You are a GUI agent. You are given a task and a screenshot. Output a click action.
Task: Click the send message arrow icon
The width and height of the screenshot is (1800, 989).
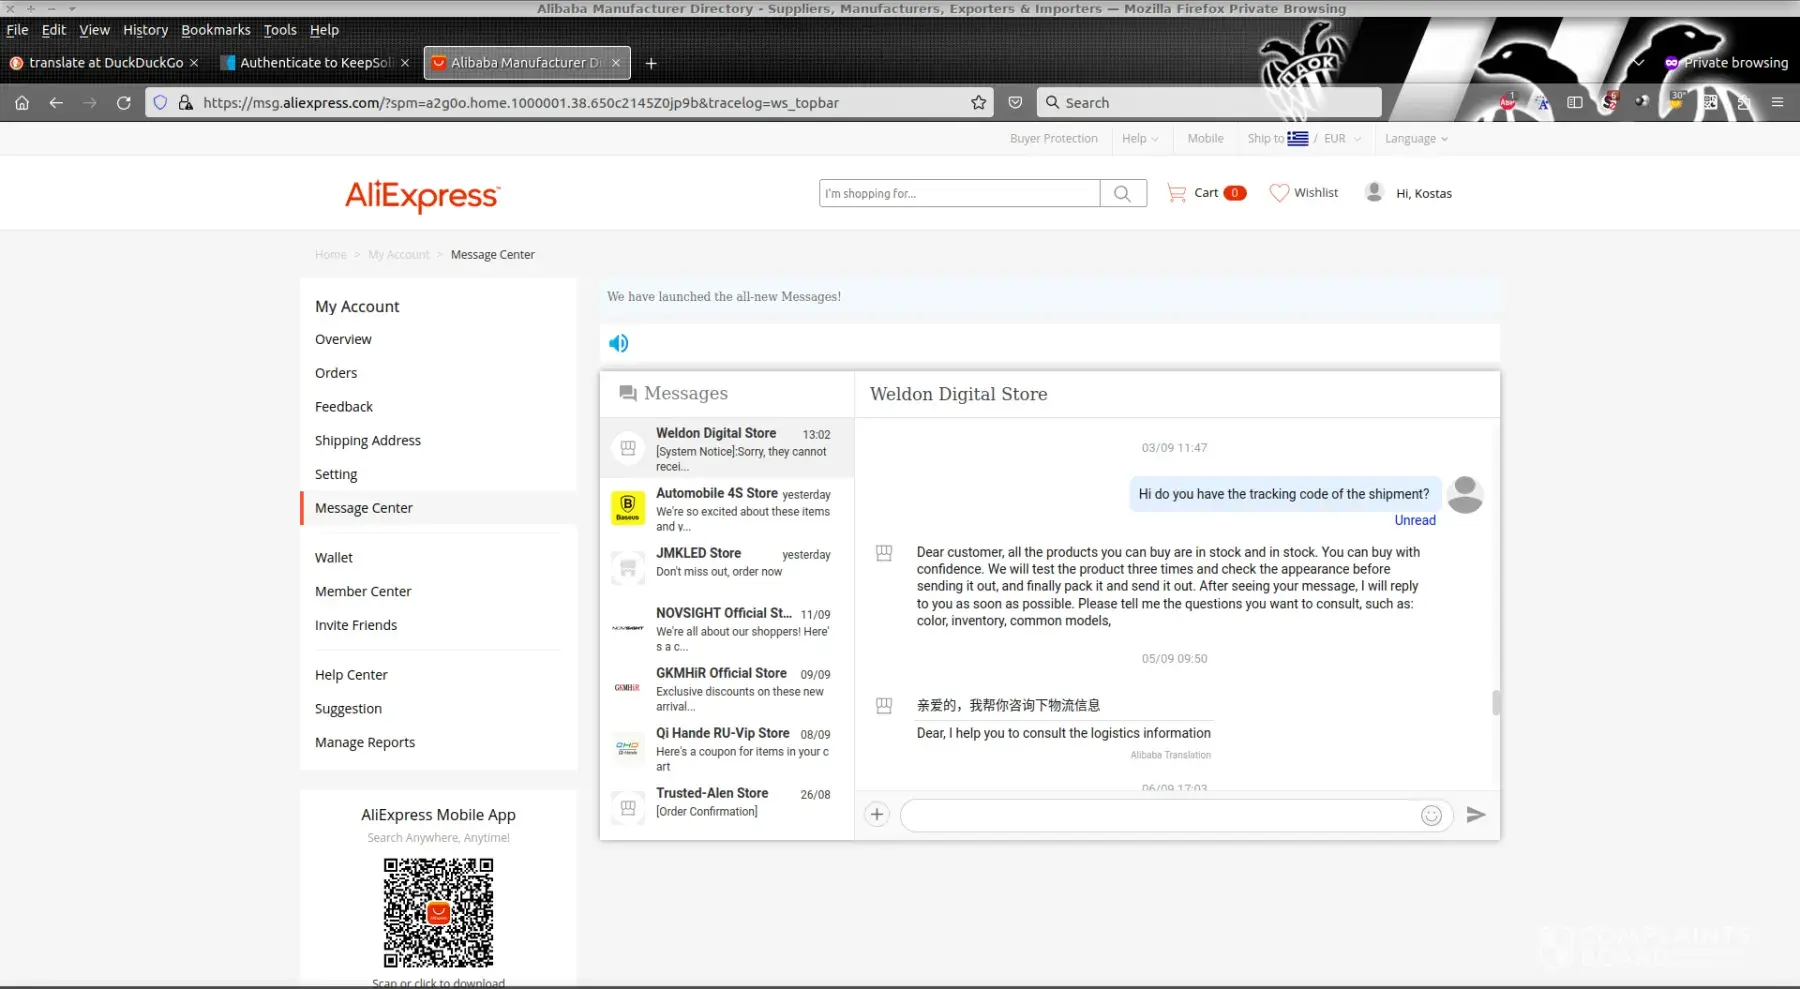1475,815
